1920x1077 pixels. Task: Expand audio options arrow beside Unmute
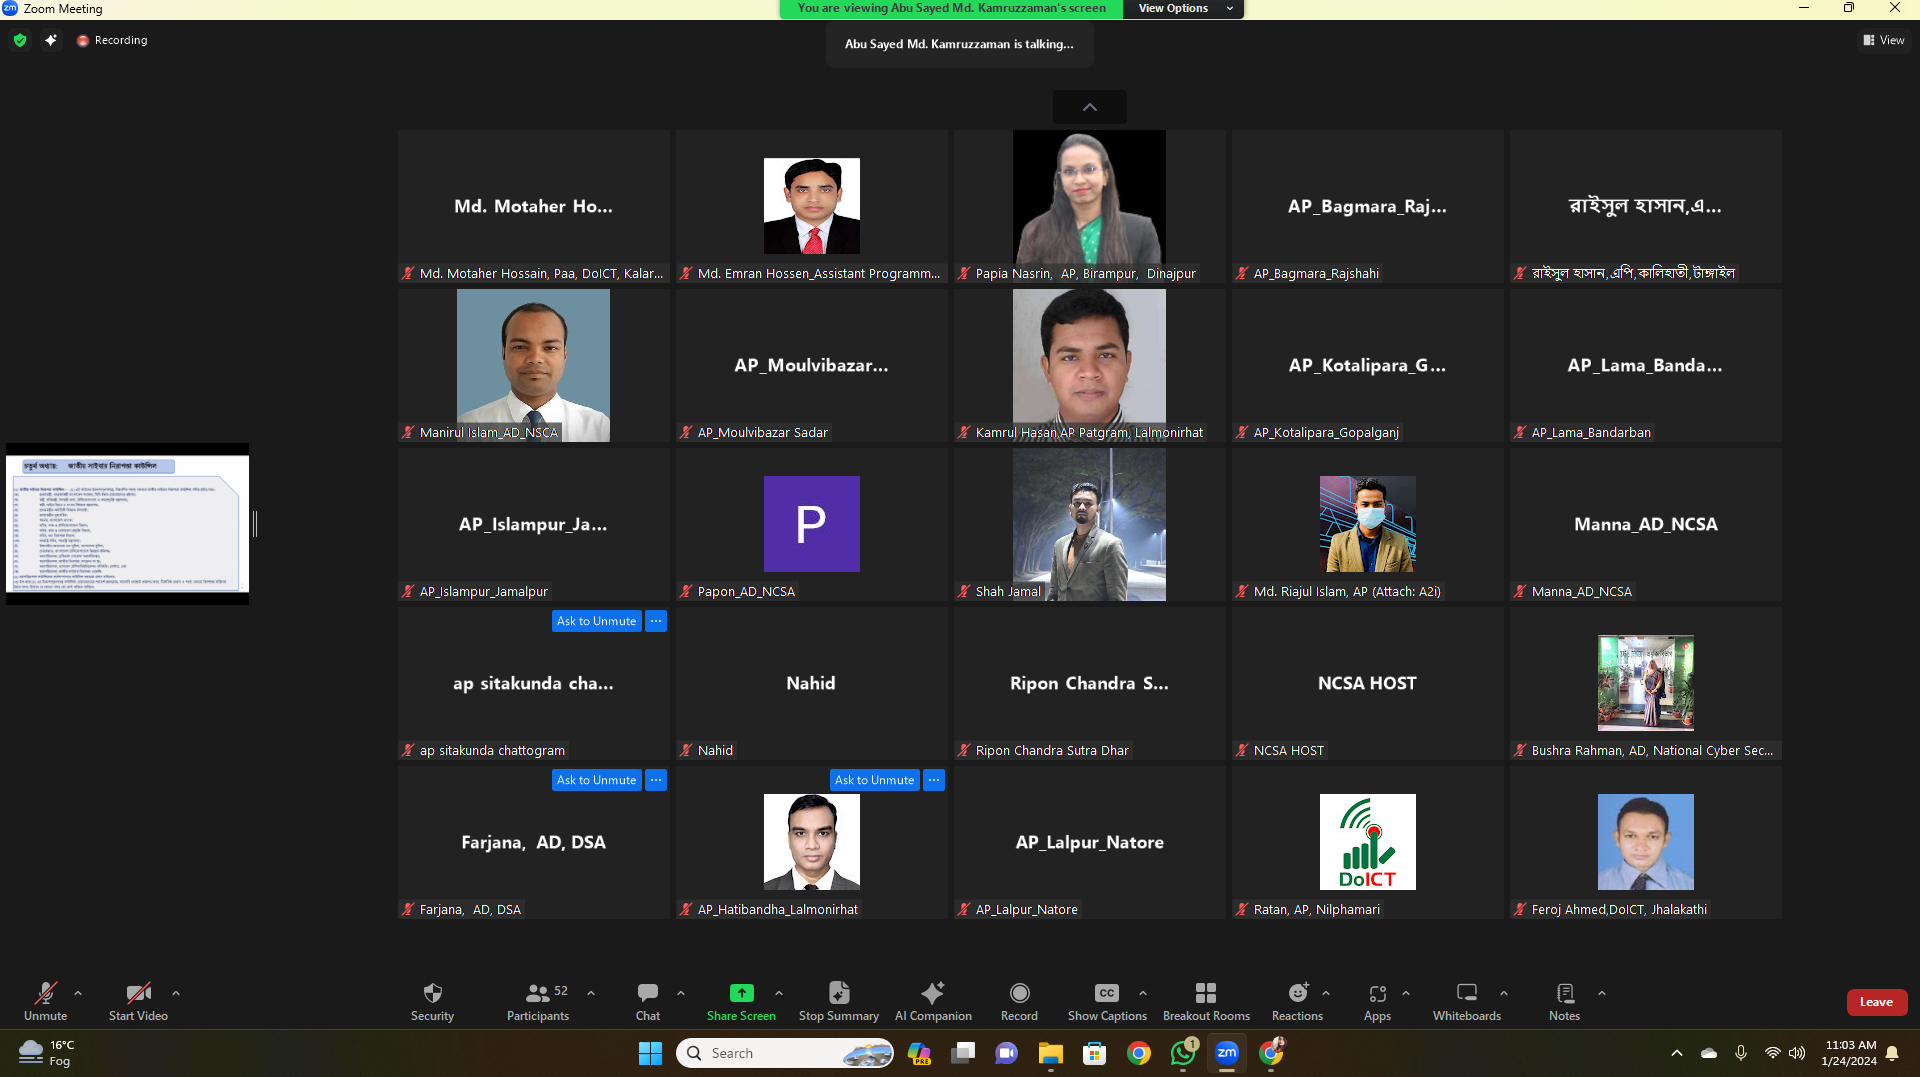click(78, 993)
